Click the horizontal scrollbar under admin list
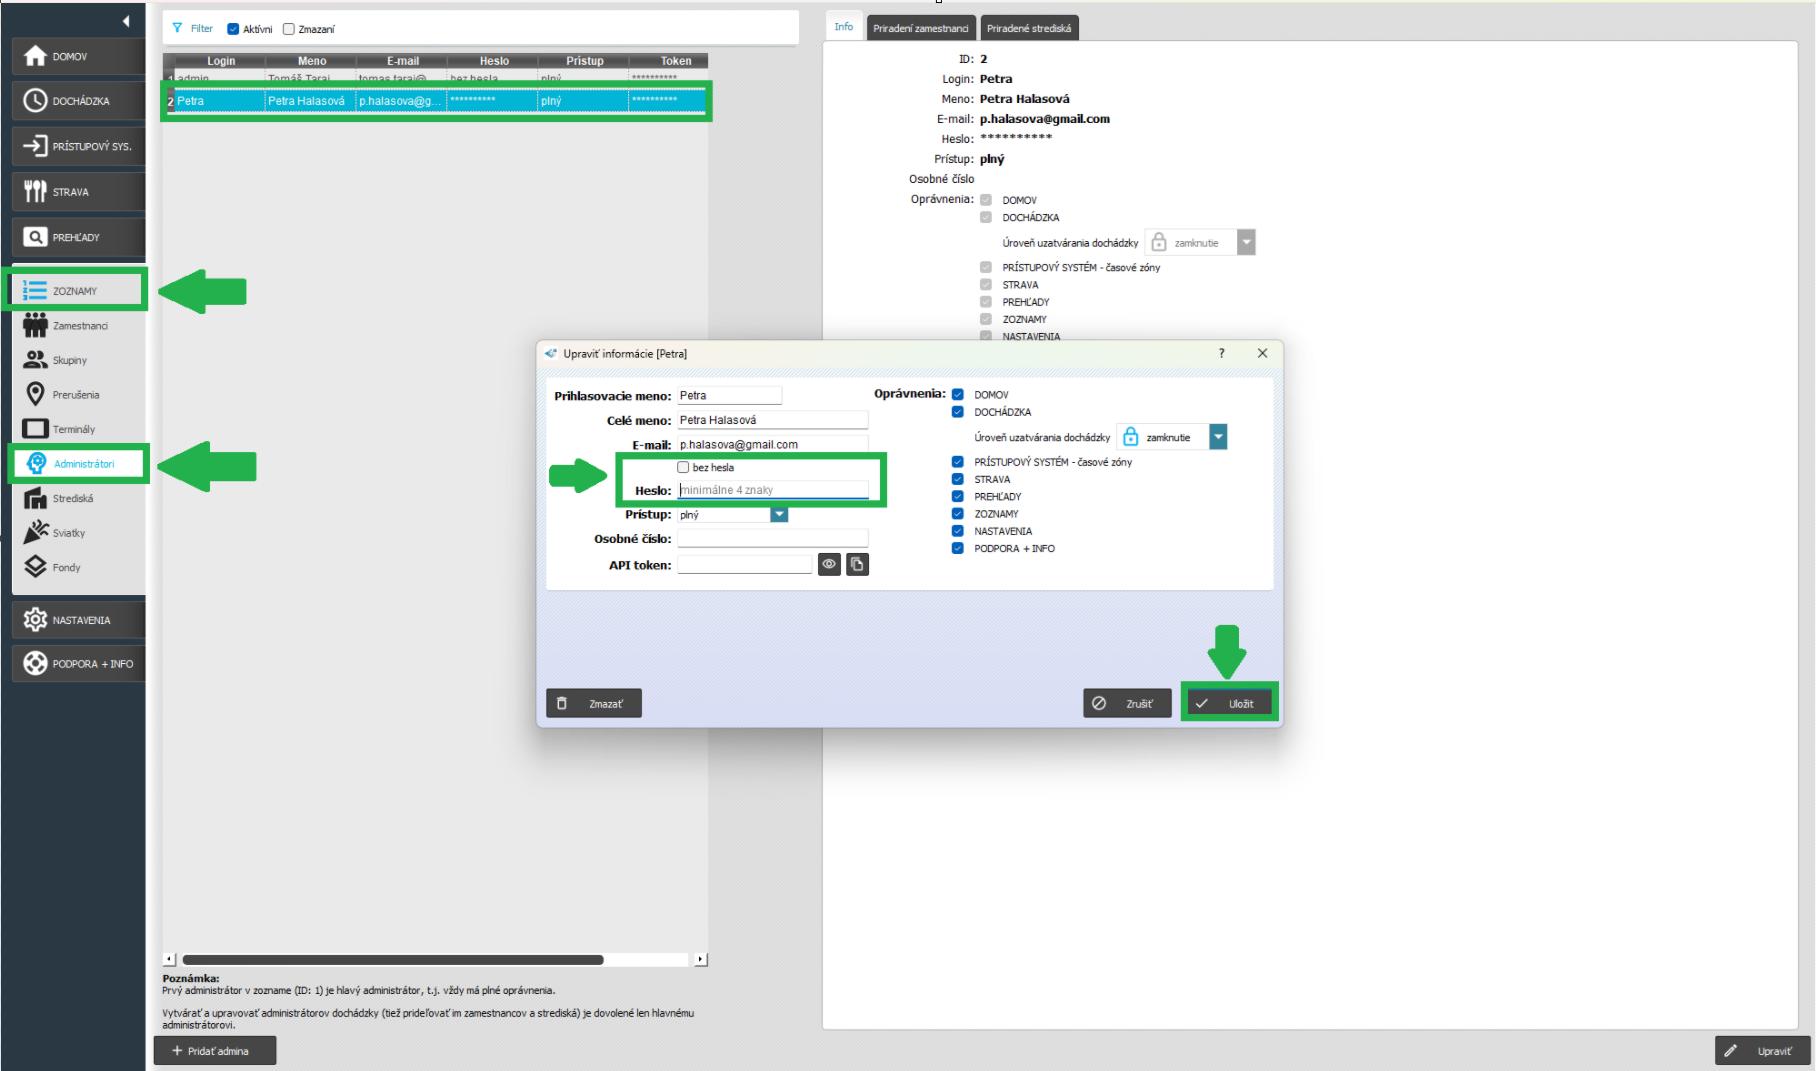 [x=393, y=960]
